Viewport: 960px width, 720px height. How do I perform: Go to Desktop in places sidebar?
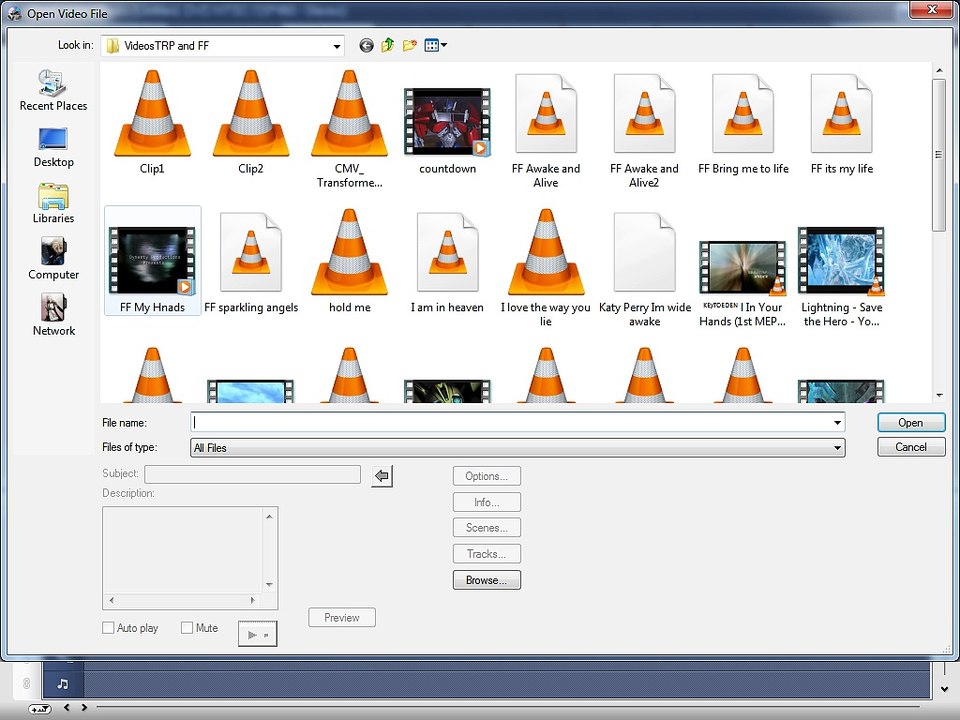pos(53,148)
